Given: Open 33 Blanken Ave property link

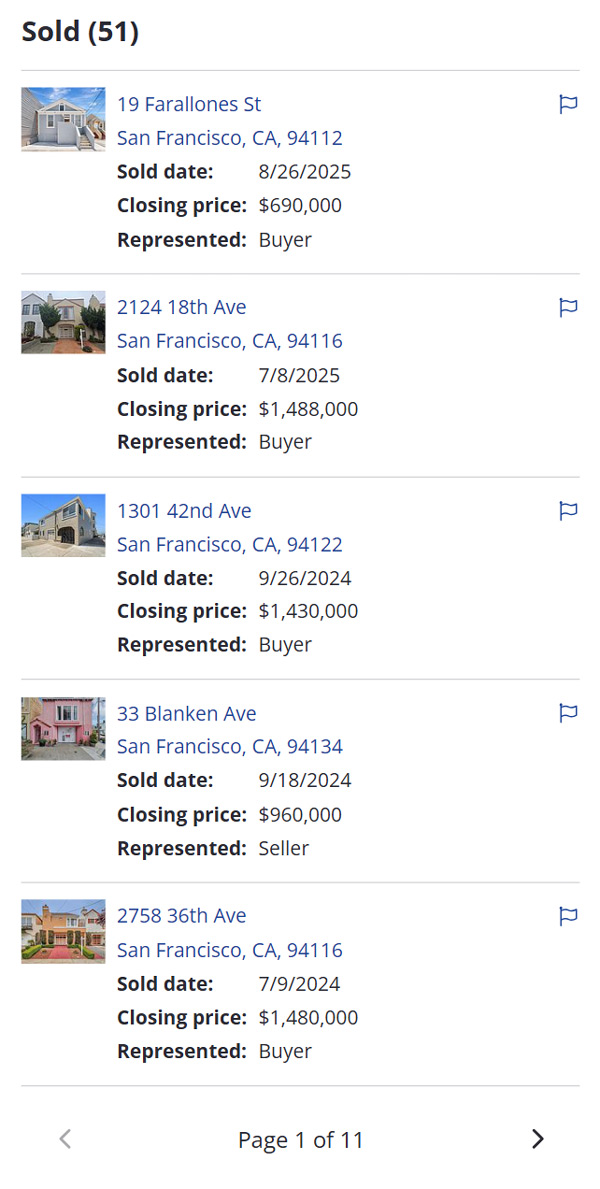Looking at the screenshot, I should 186,713.
